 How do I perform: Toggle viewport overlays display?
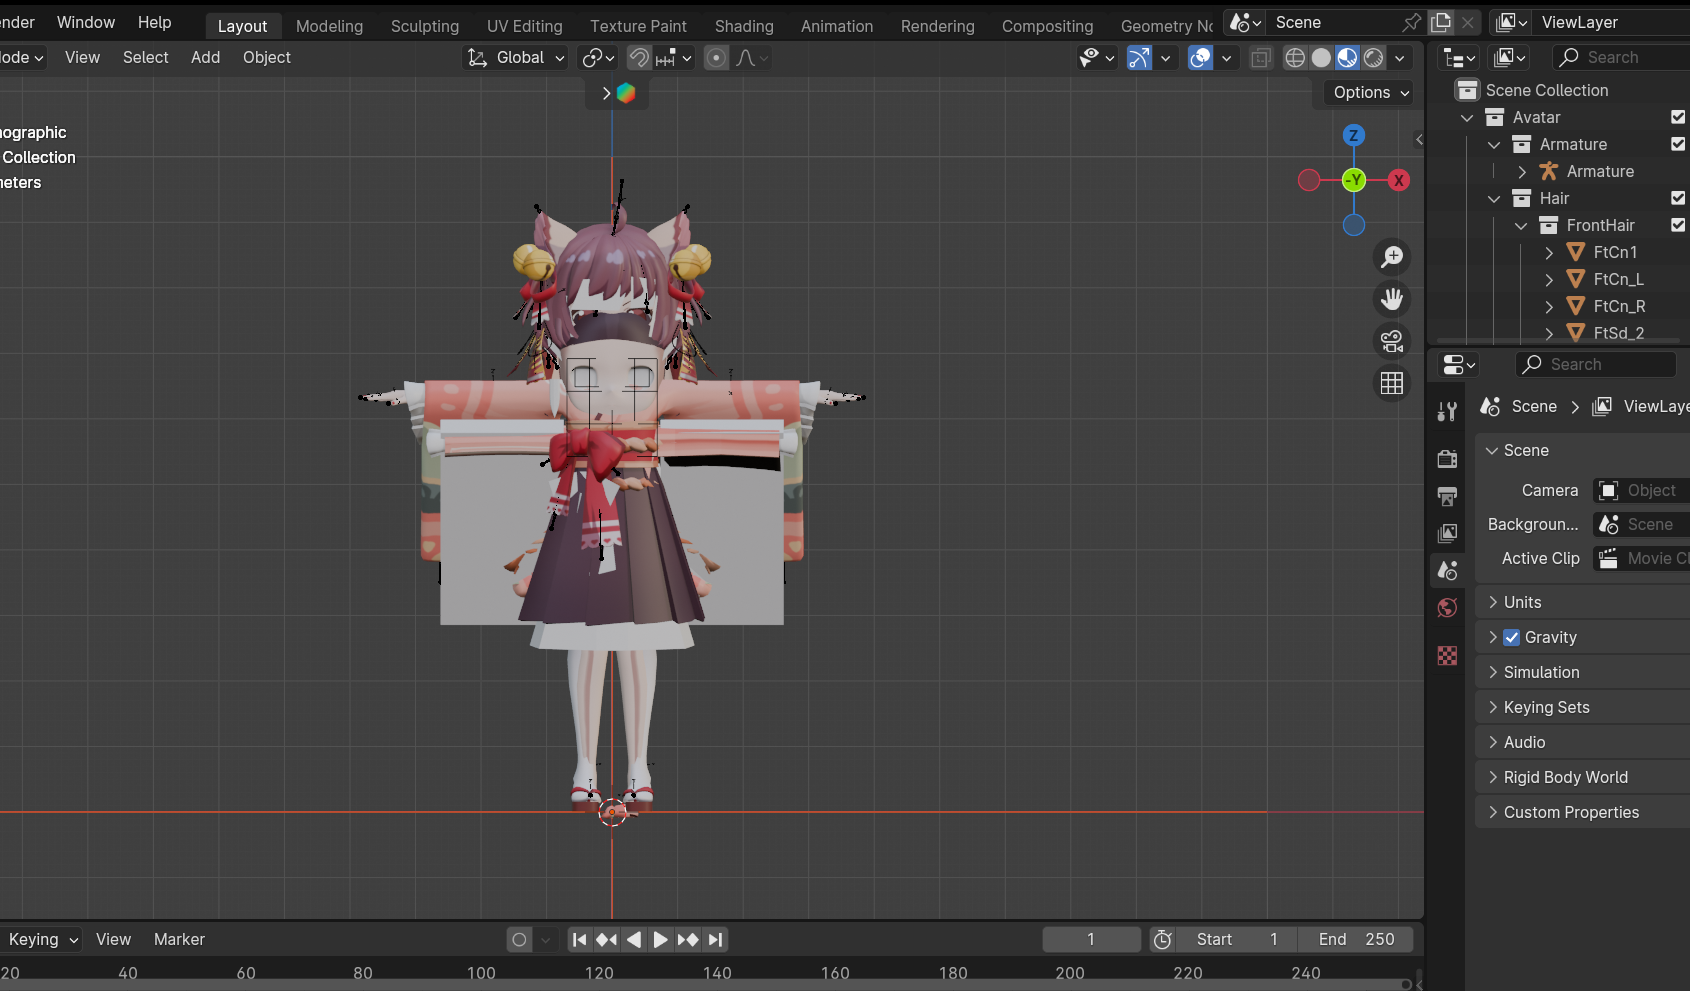click(1200, 58)
